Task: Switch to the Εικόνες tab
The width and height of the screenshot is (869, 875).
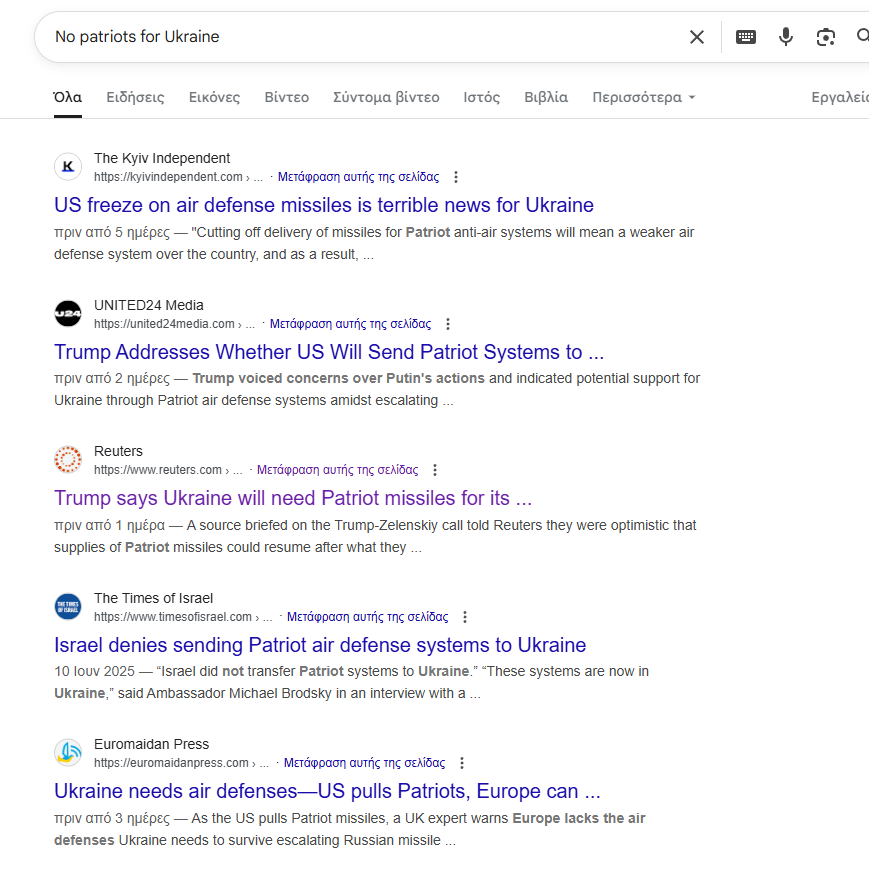Action: [214, 97]
